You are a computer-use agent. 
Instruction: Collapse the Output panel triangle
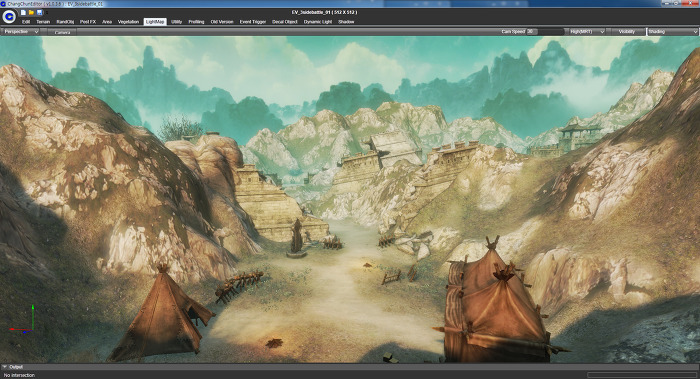pos(4,367)
